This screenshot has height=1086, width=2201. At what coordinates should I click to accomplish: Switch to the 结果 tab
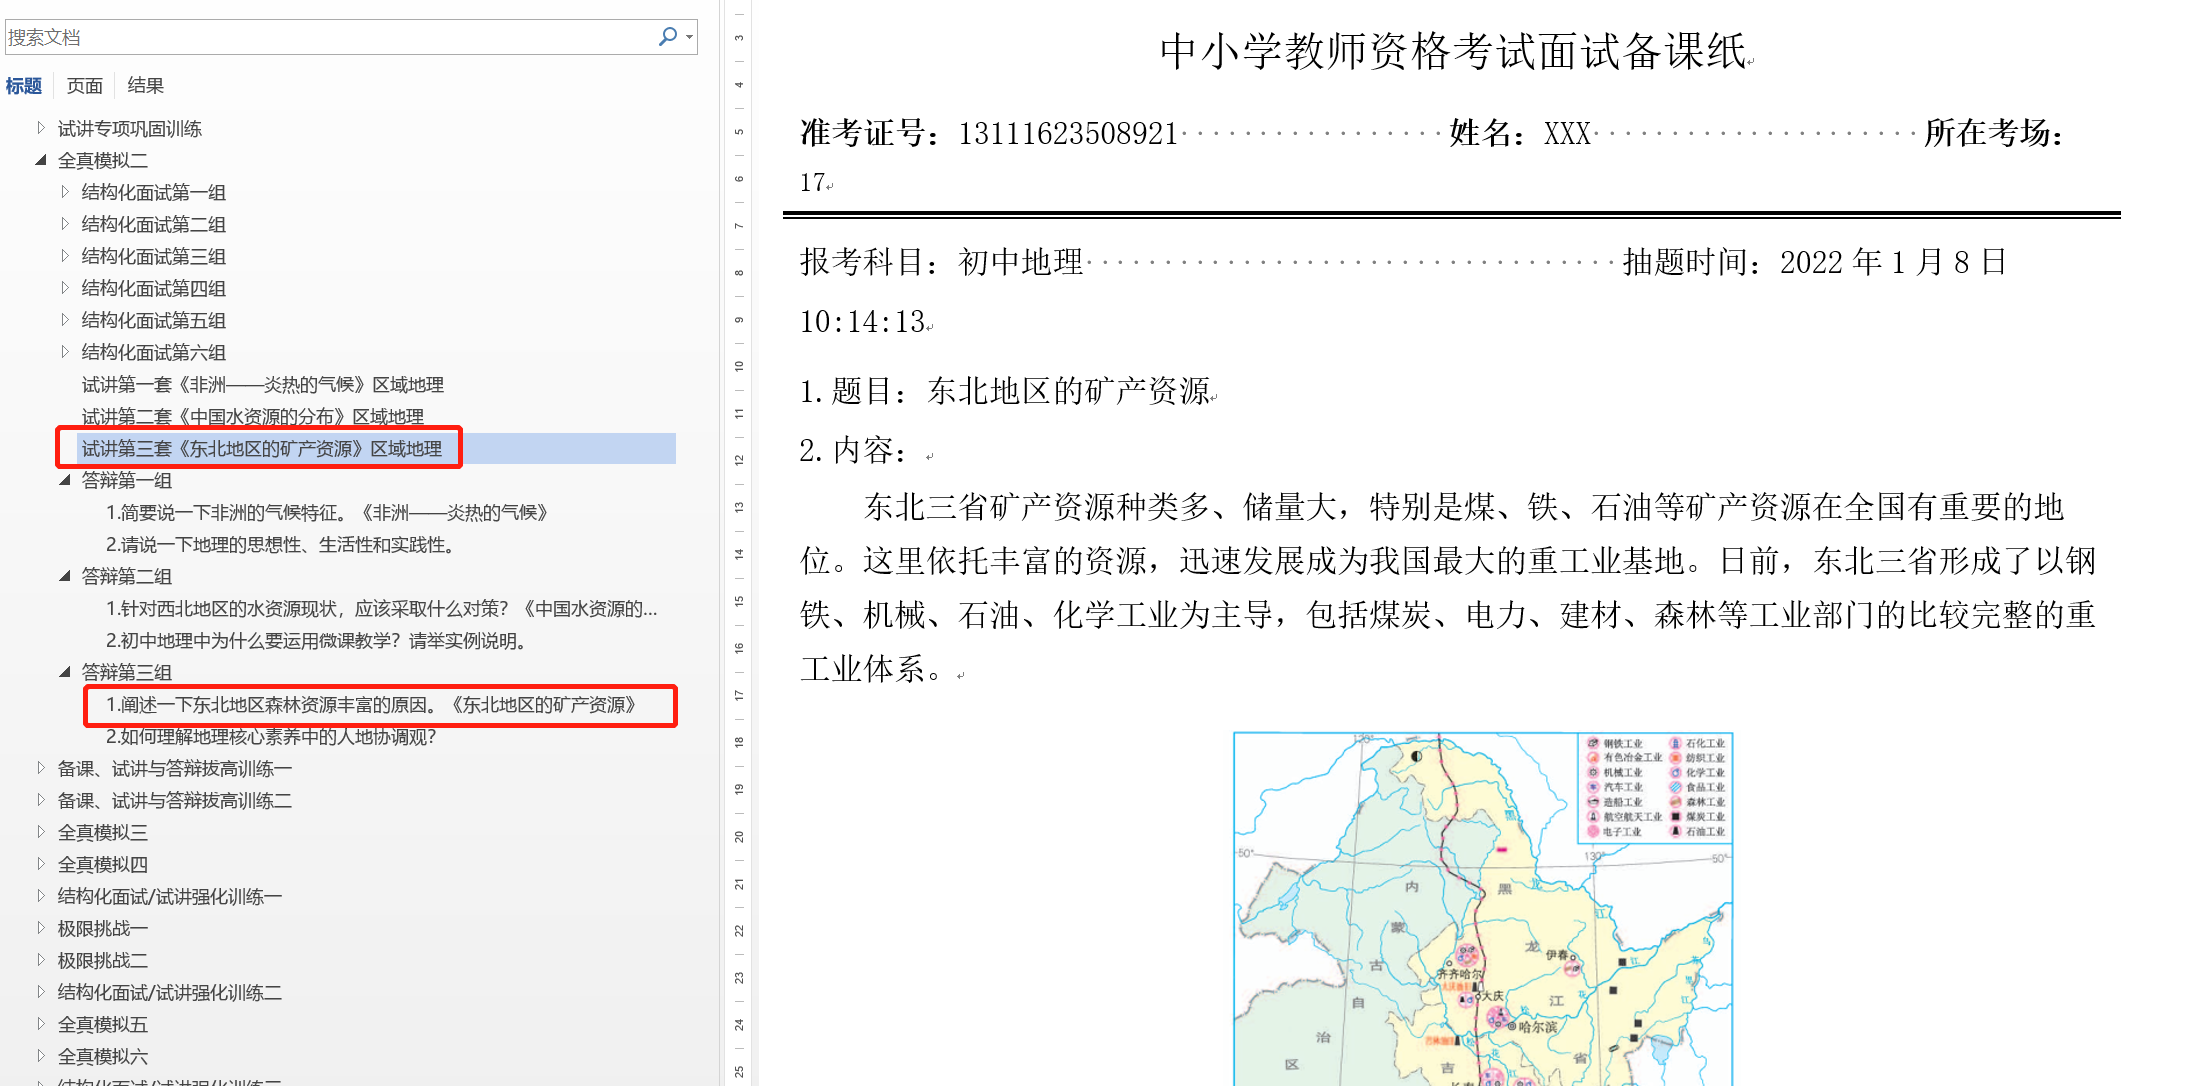tap(145, 86)
